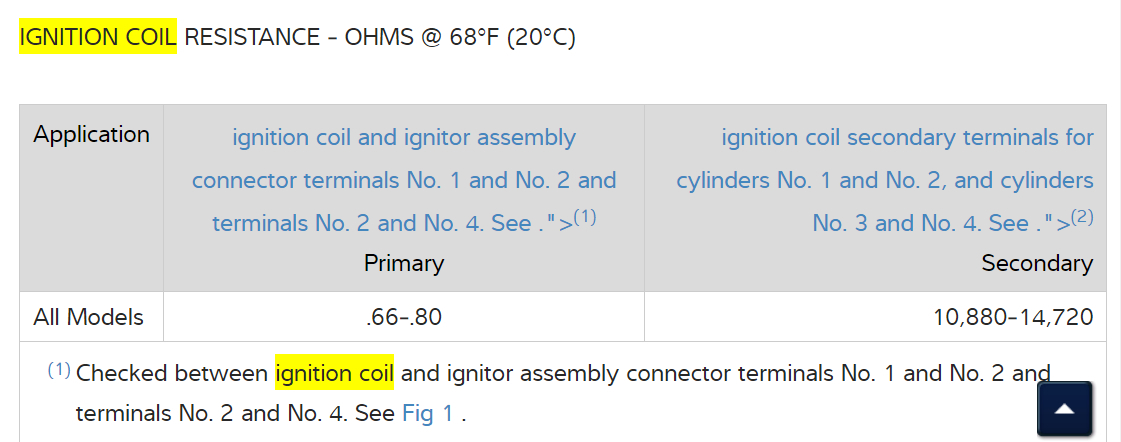Click highlighted IGNITION COIL in the title
The width and height of the screenshot is (1121, 442).
coord(98,38)
